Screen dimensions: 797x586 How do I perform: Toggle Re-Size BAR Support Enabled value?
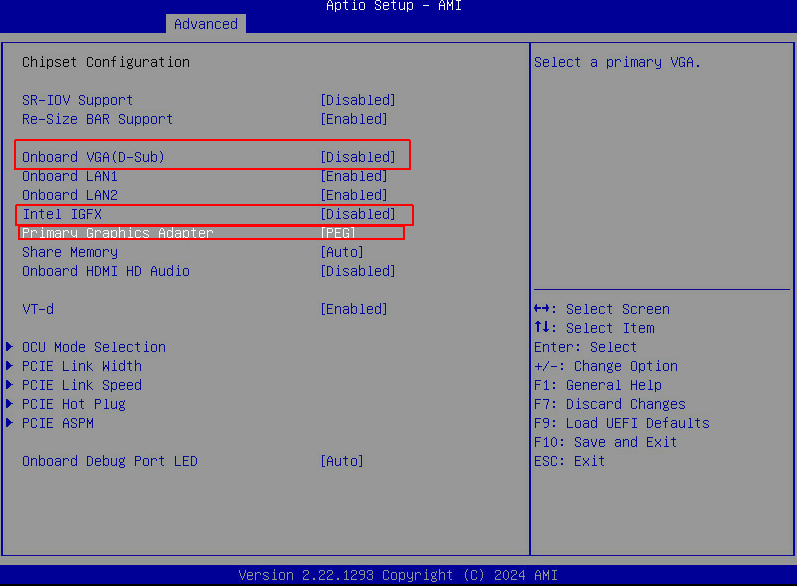(x=353, y=119)
